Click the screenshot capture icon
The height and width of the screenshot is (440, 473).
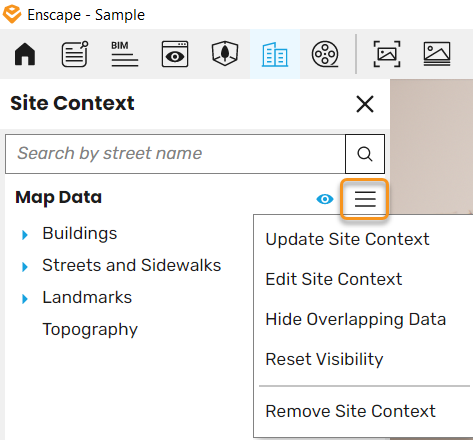pyautogui.click(x=387, y=54)
